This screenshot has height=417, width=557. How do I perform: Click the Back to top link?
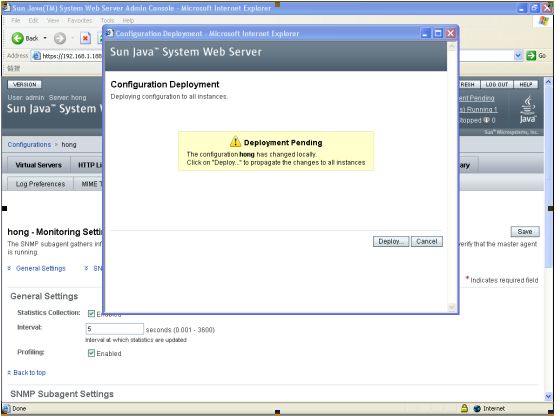pyautogui.click(x=29, y=373)
